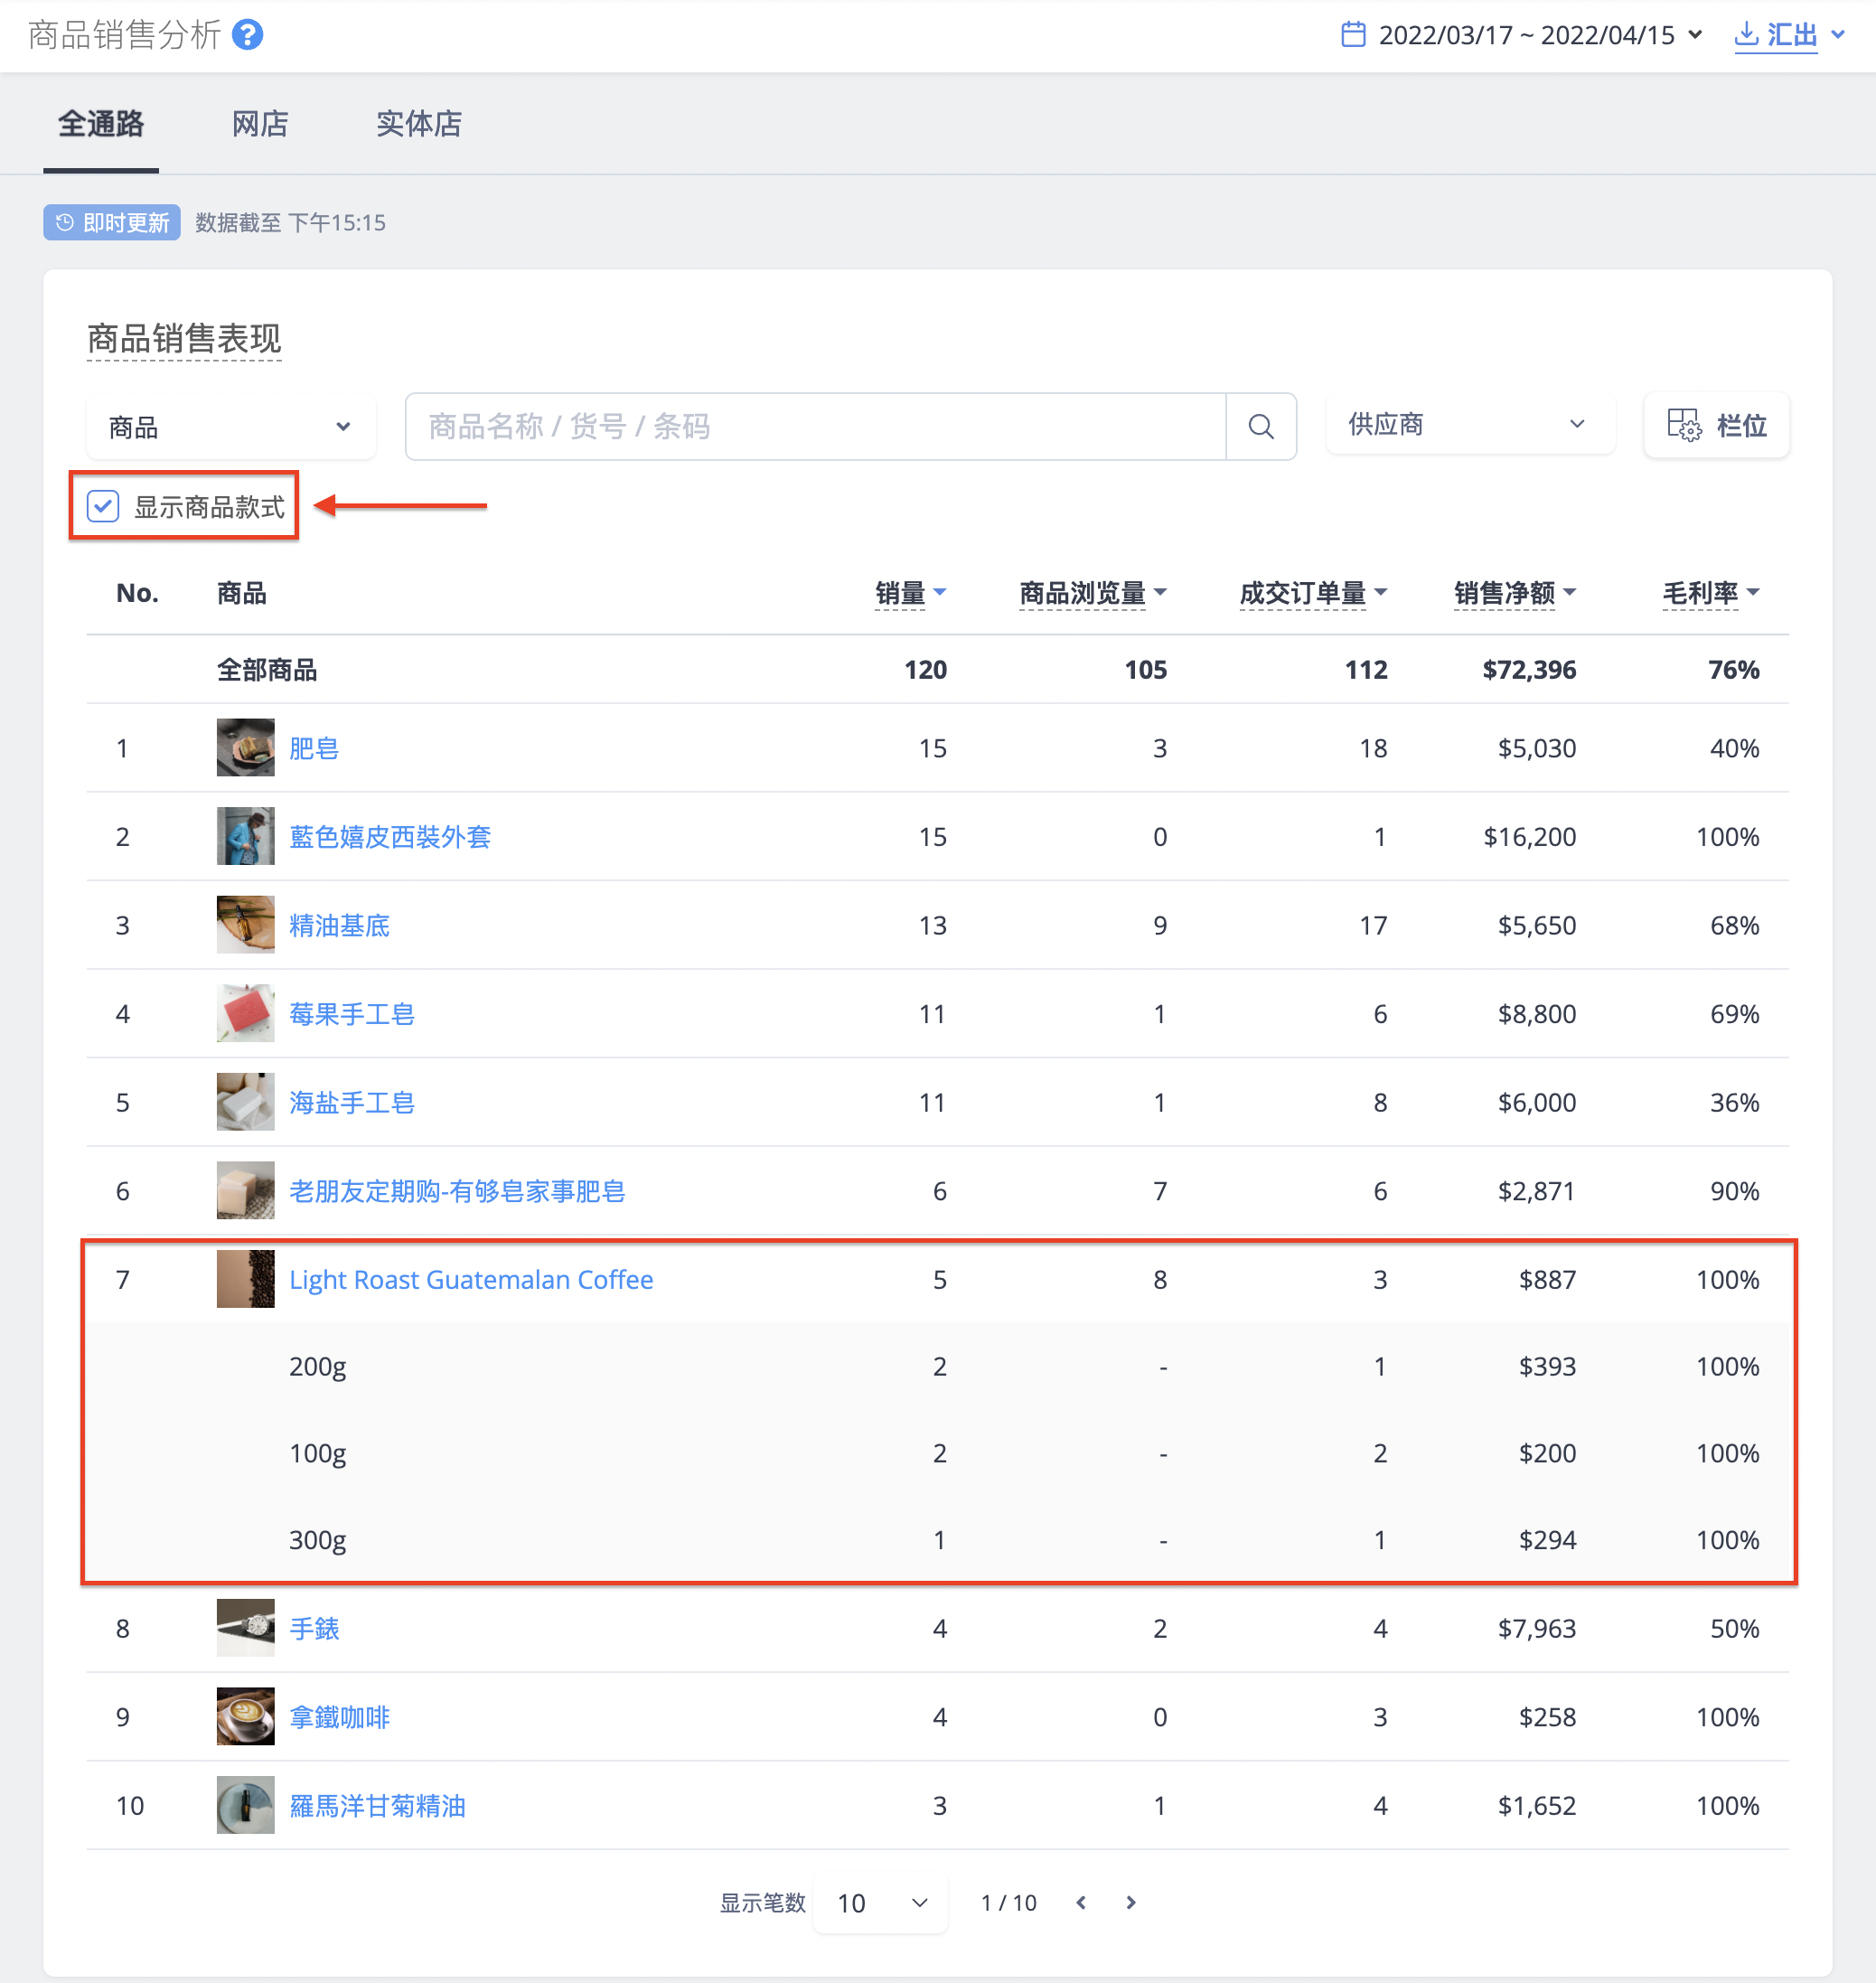Image resolution: width=1876 pixels, height=1983 pixels.
Task: Open column settings via 栏位 icon
Action: (1683, 425)
